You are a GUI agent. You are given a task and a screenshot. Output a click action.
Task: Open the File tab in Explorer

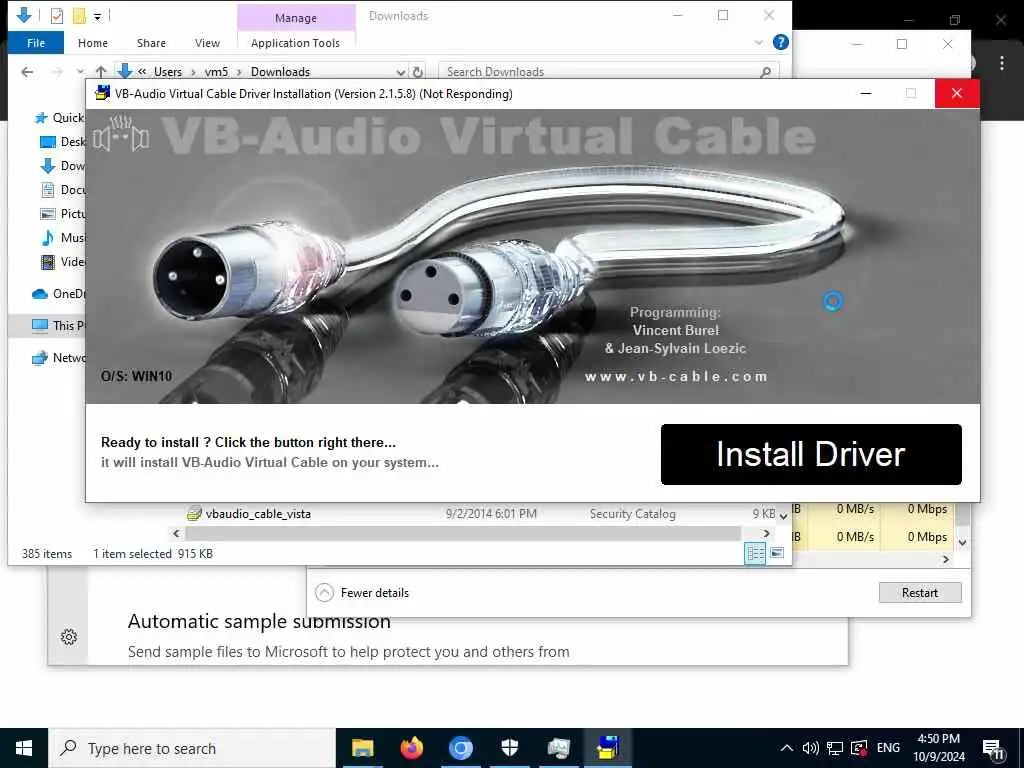(36, 43)
